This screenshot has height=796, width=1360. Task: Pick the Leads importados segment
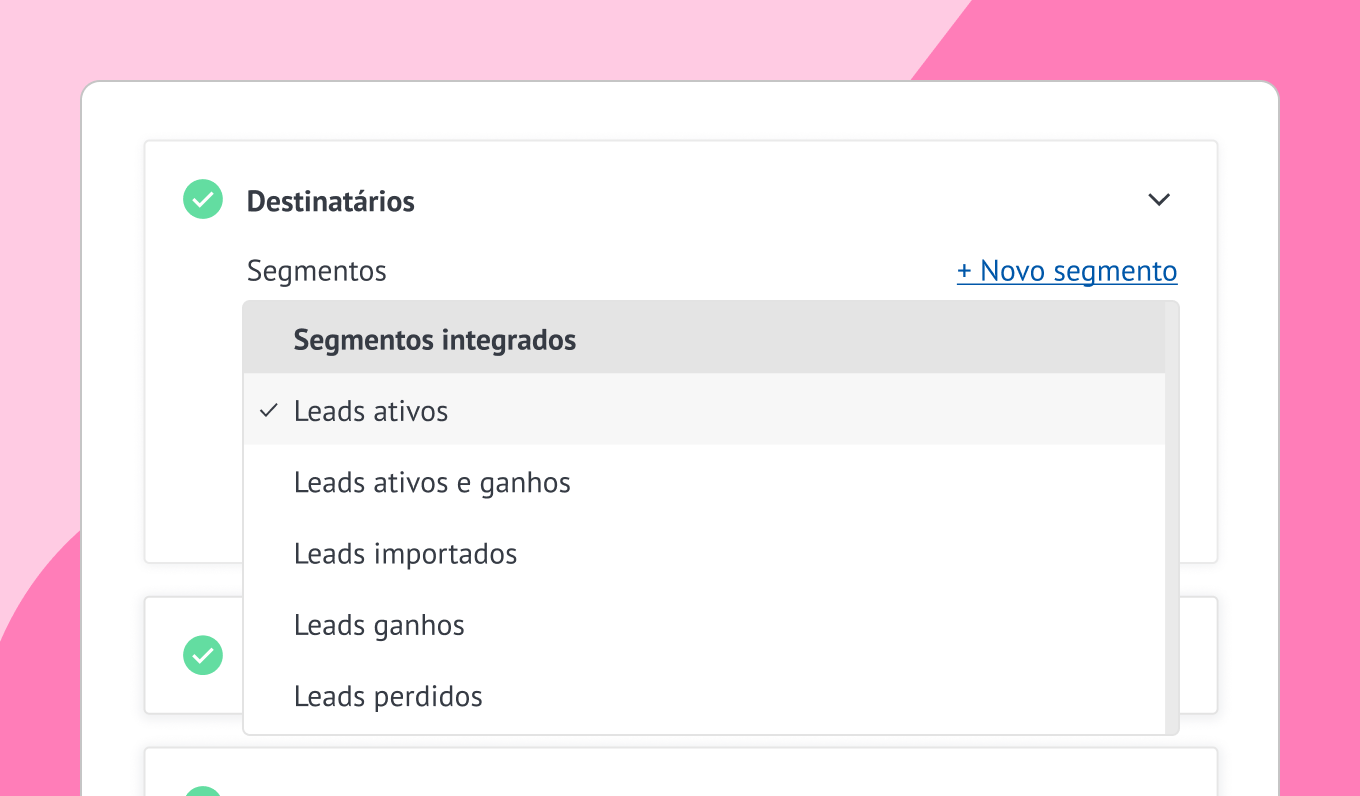(405, 554)
